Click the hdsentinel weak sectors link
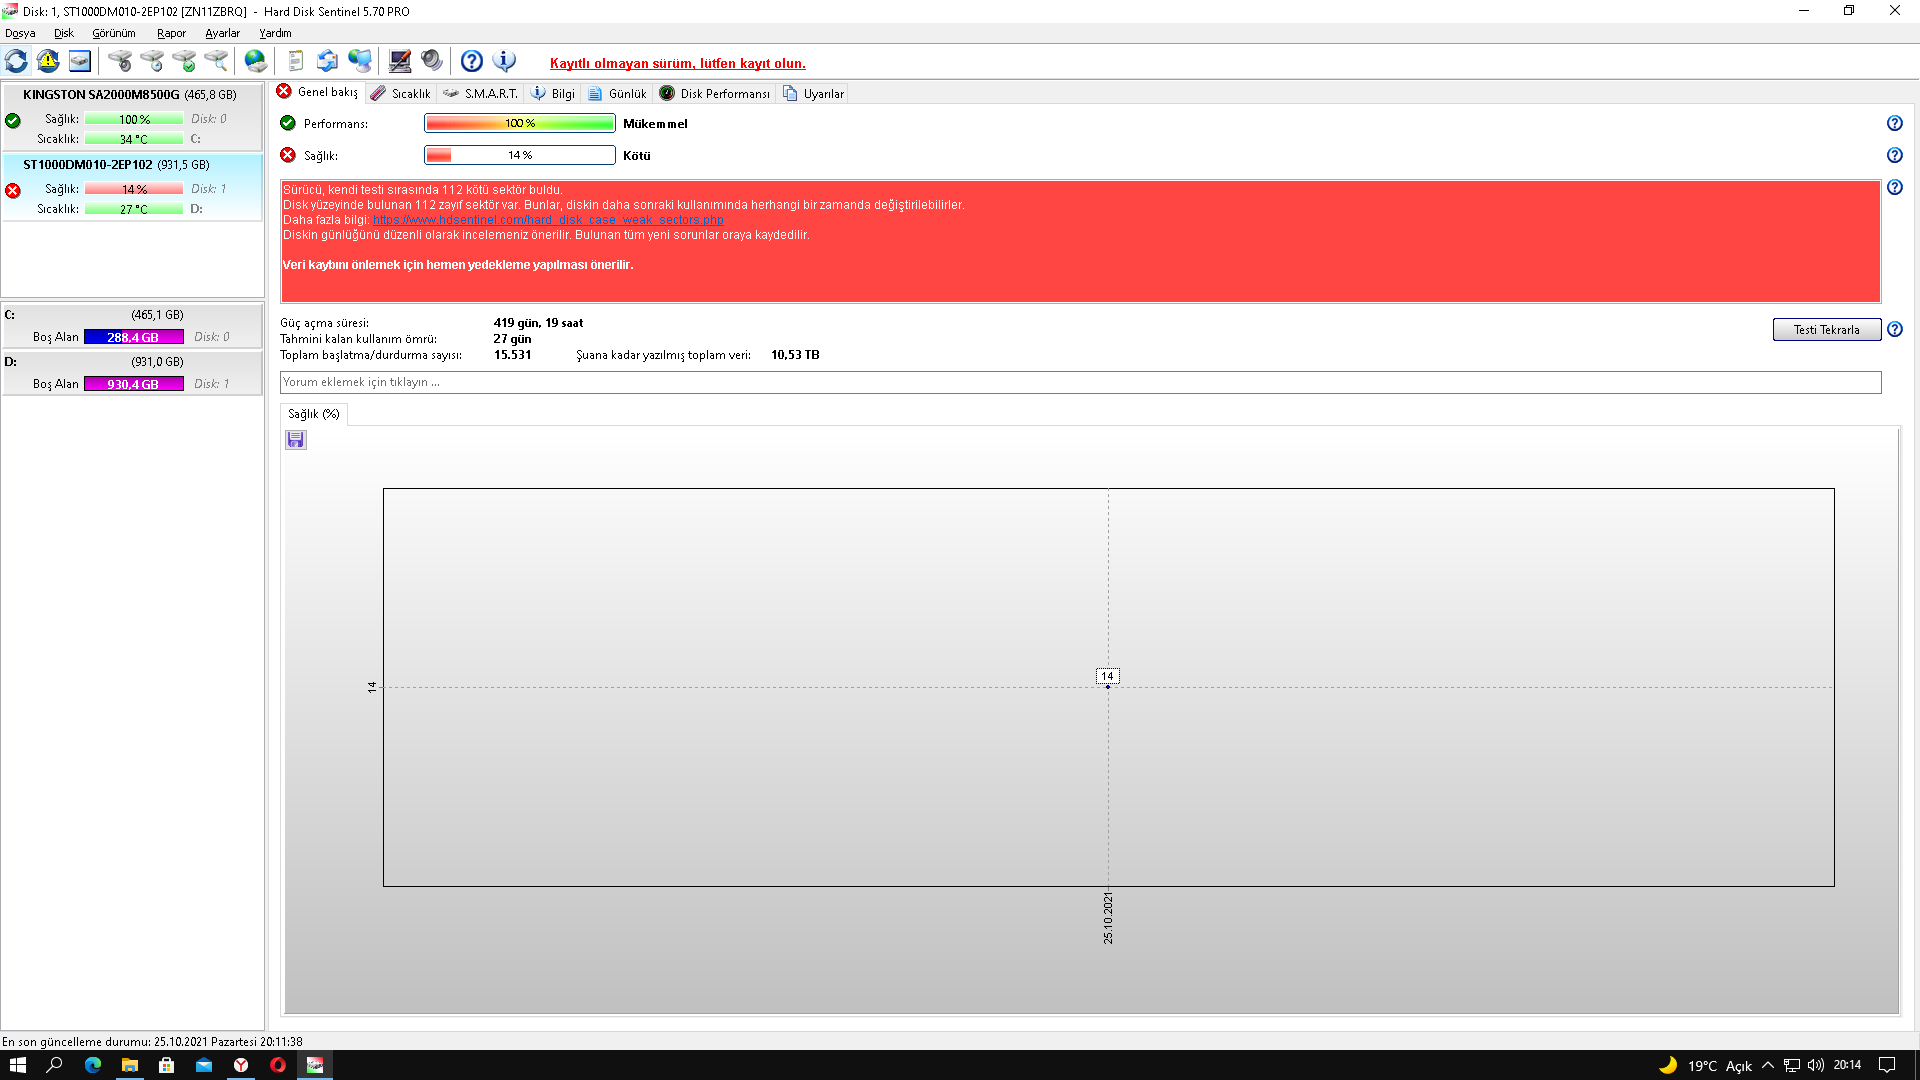 pyautogui.click(x=548, y=220)
